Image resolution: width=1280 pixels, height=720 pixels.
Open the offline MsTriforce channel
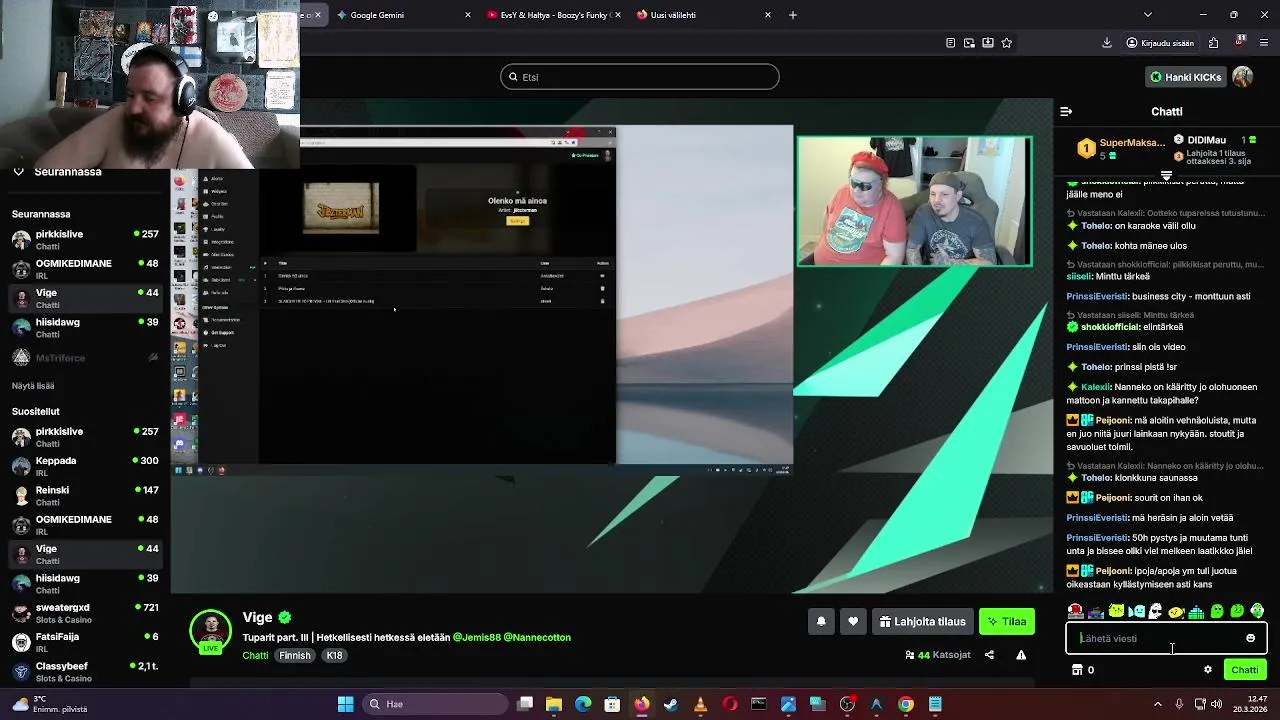click(85, 358)
